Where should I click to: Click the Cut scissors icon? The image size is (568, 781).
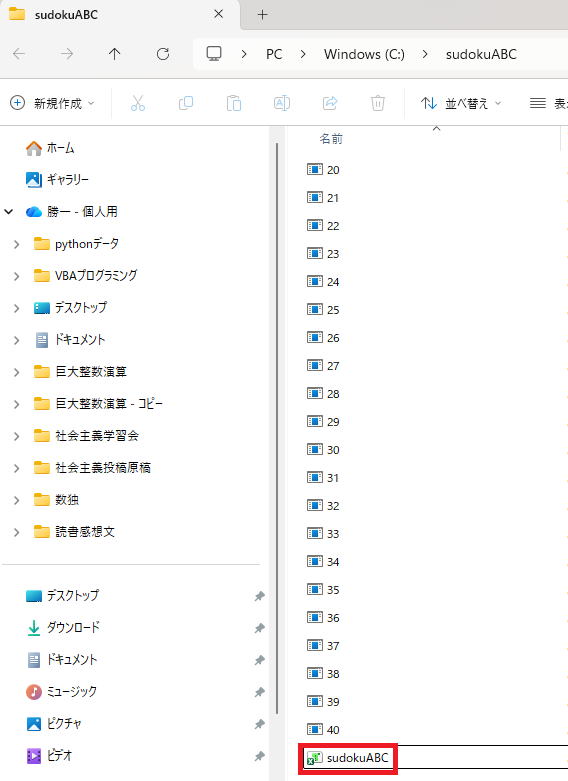point(138,103)
